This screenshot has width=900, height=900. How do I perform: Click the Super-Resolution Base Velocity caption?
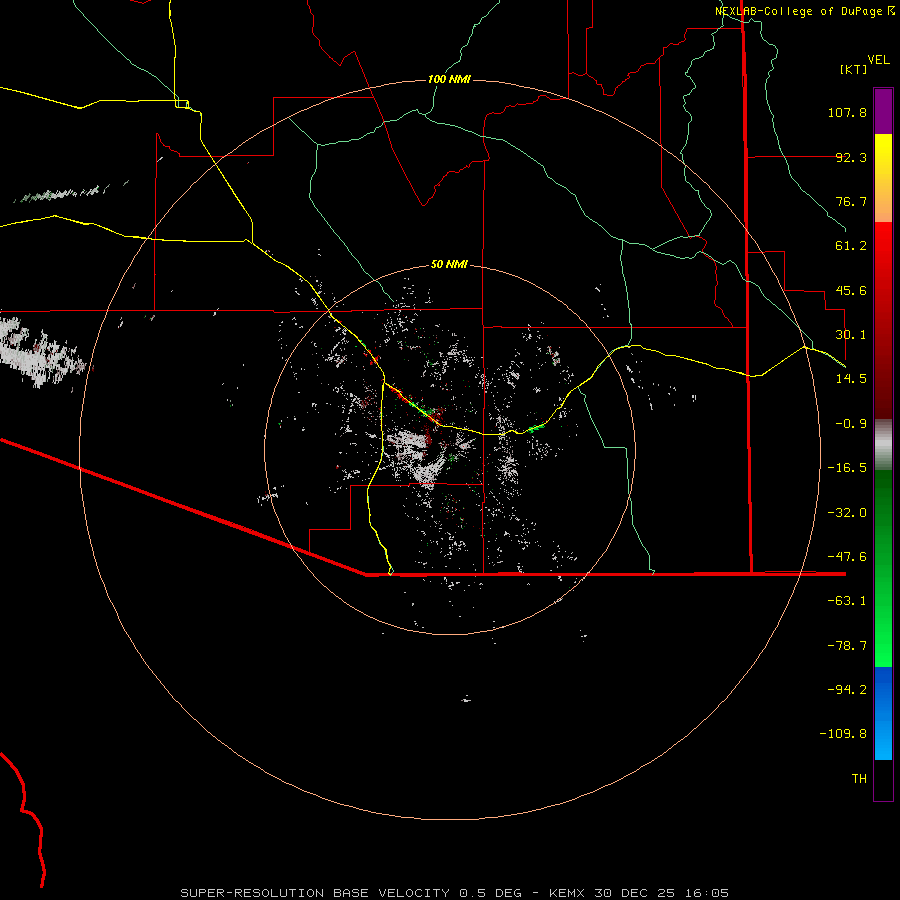[455, 893]
